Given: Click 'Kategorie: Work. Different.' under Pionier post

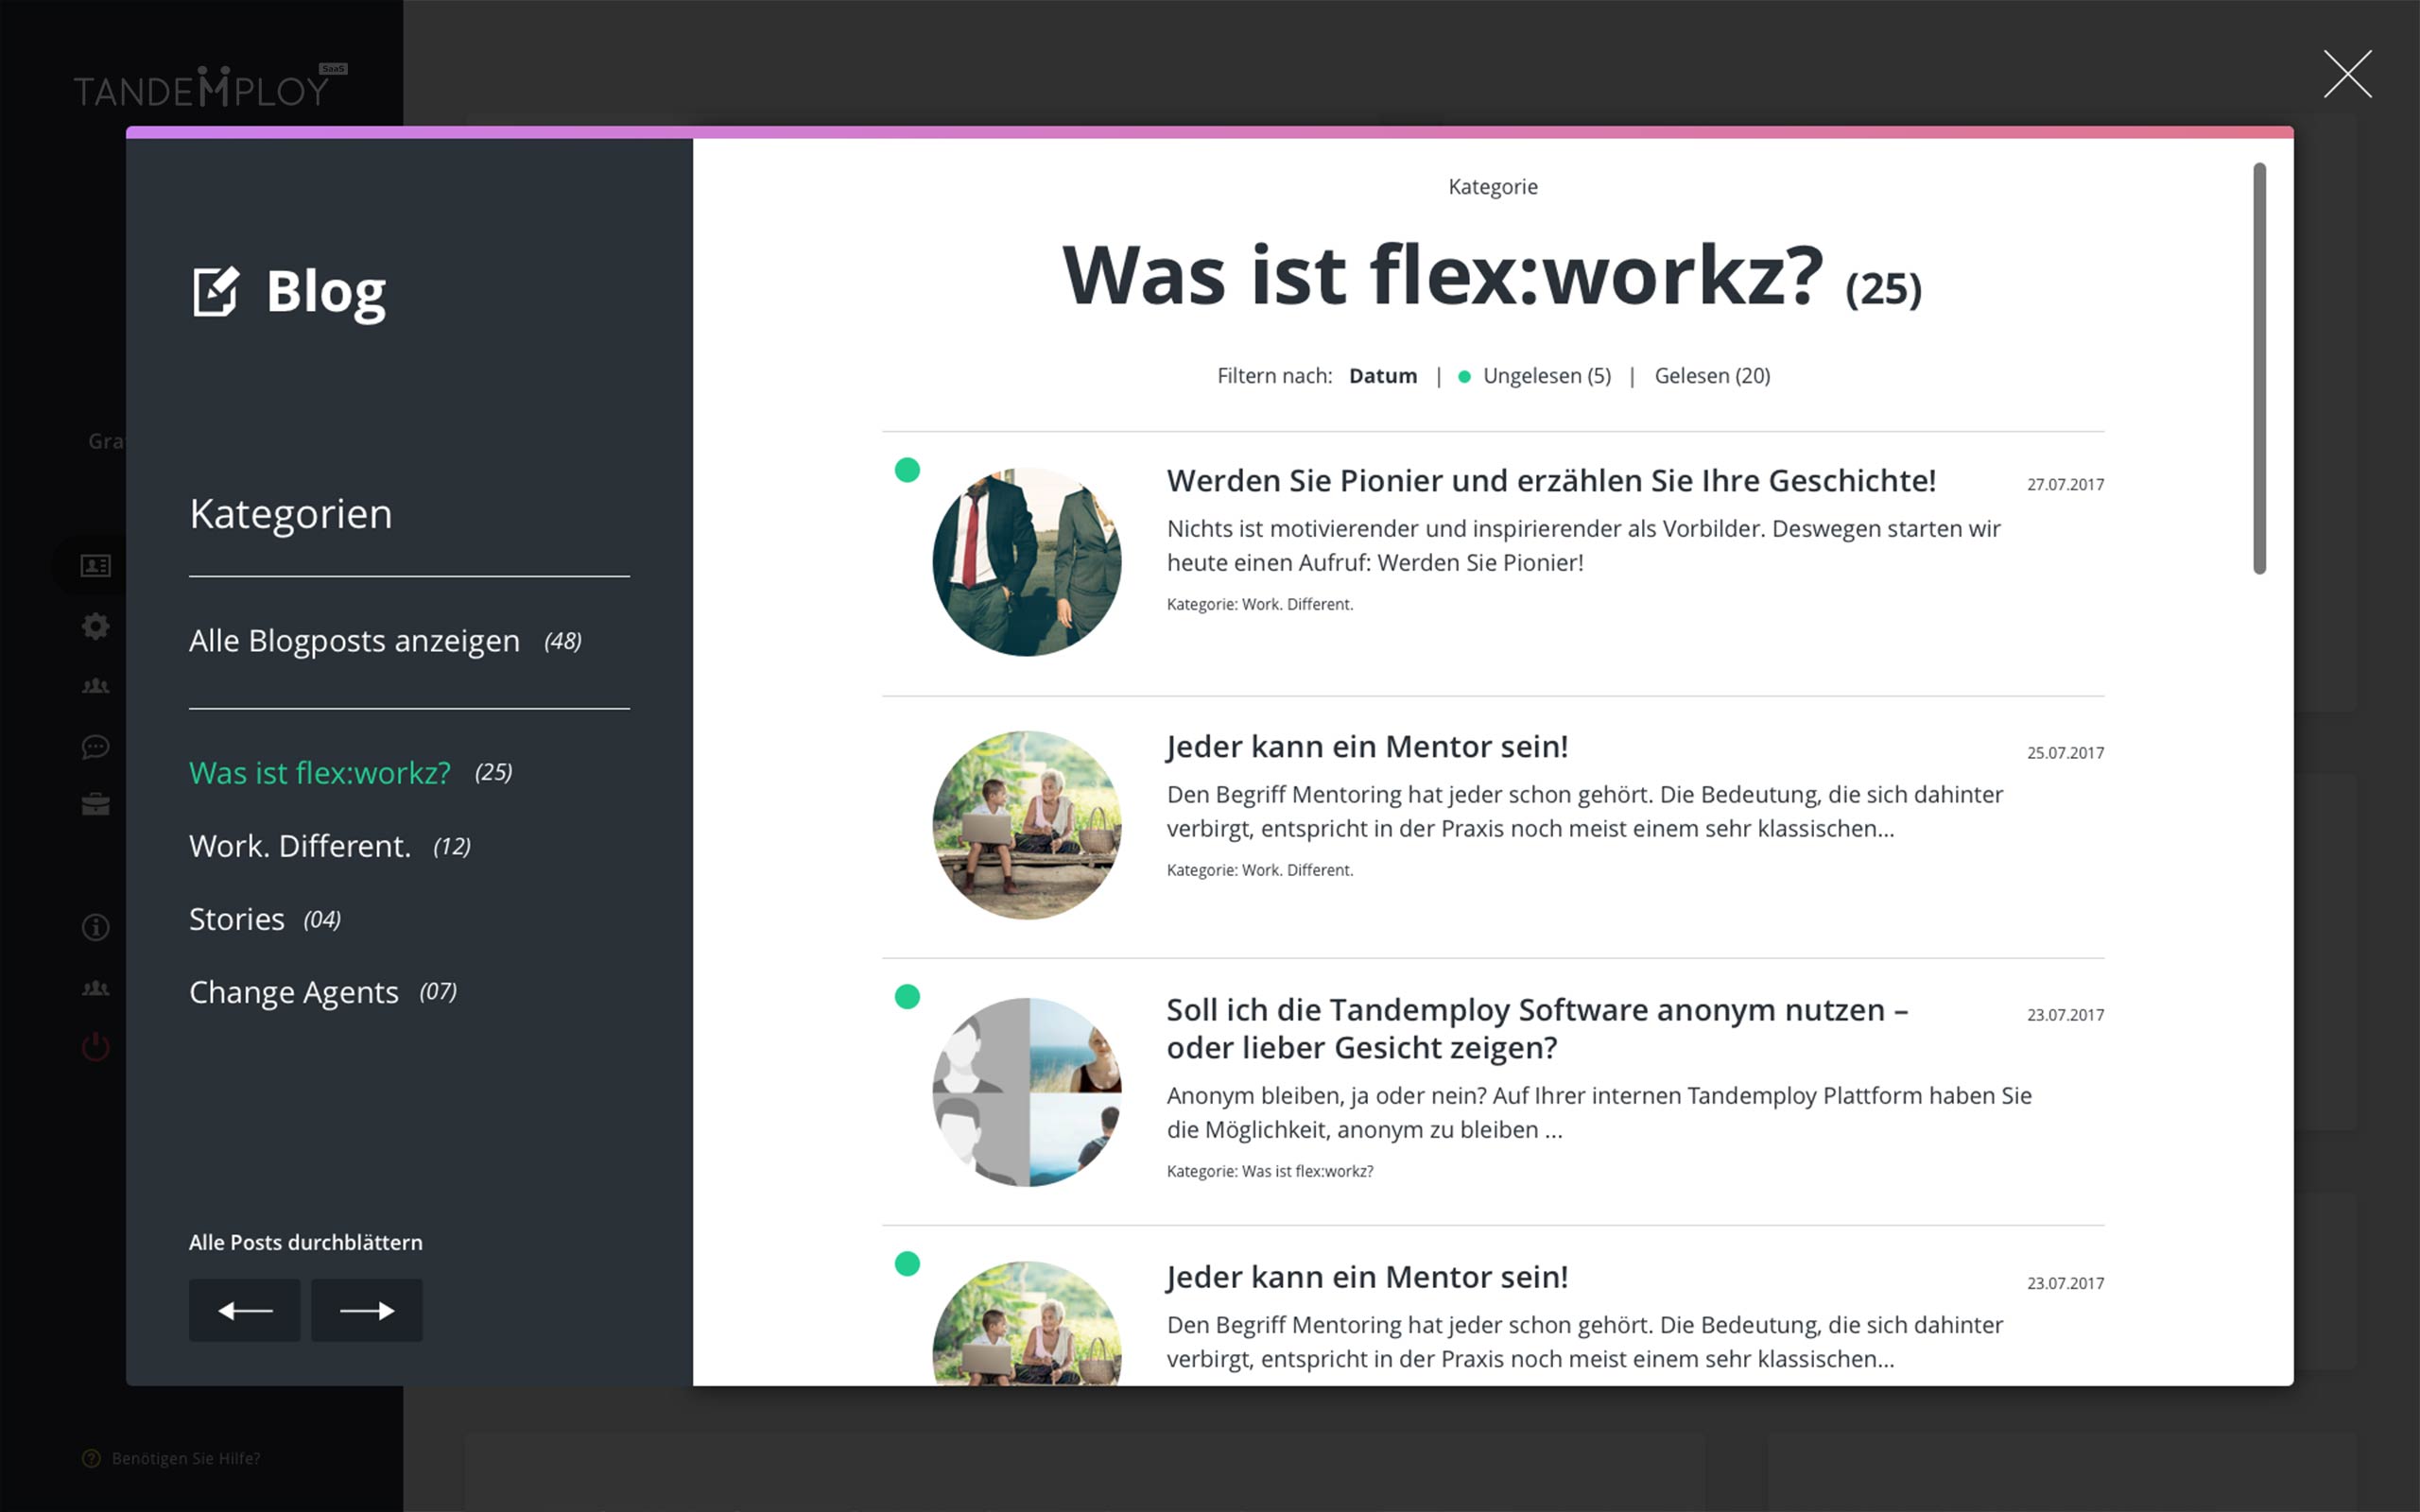Looking at the screenshot, I should (1260, 604).
